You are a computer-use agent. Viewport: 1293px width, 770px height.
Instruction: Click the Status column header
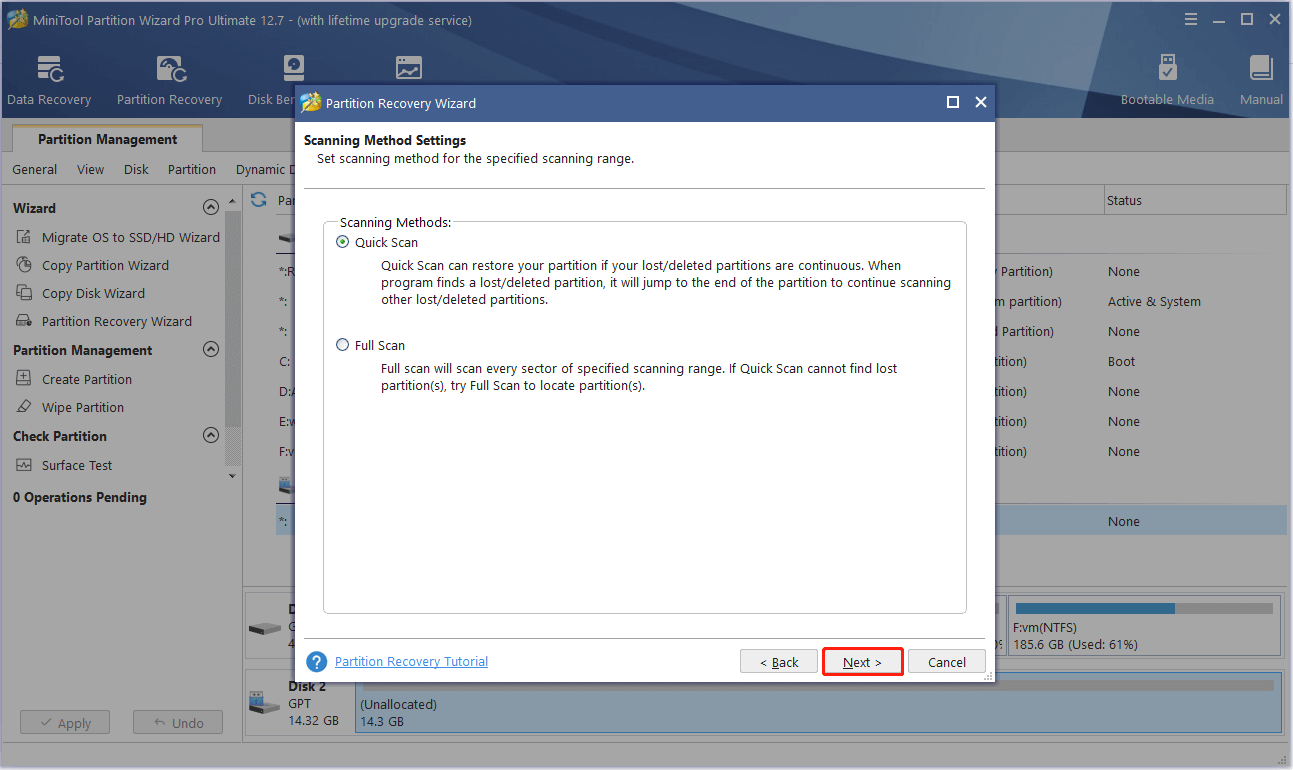(x=1195, y=200)
